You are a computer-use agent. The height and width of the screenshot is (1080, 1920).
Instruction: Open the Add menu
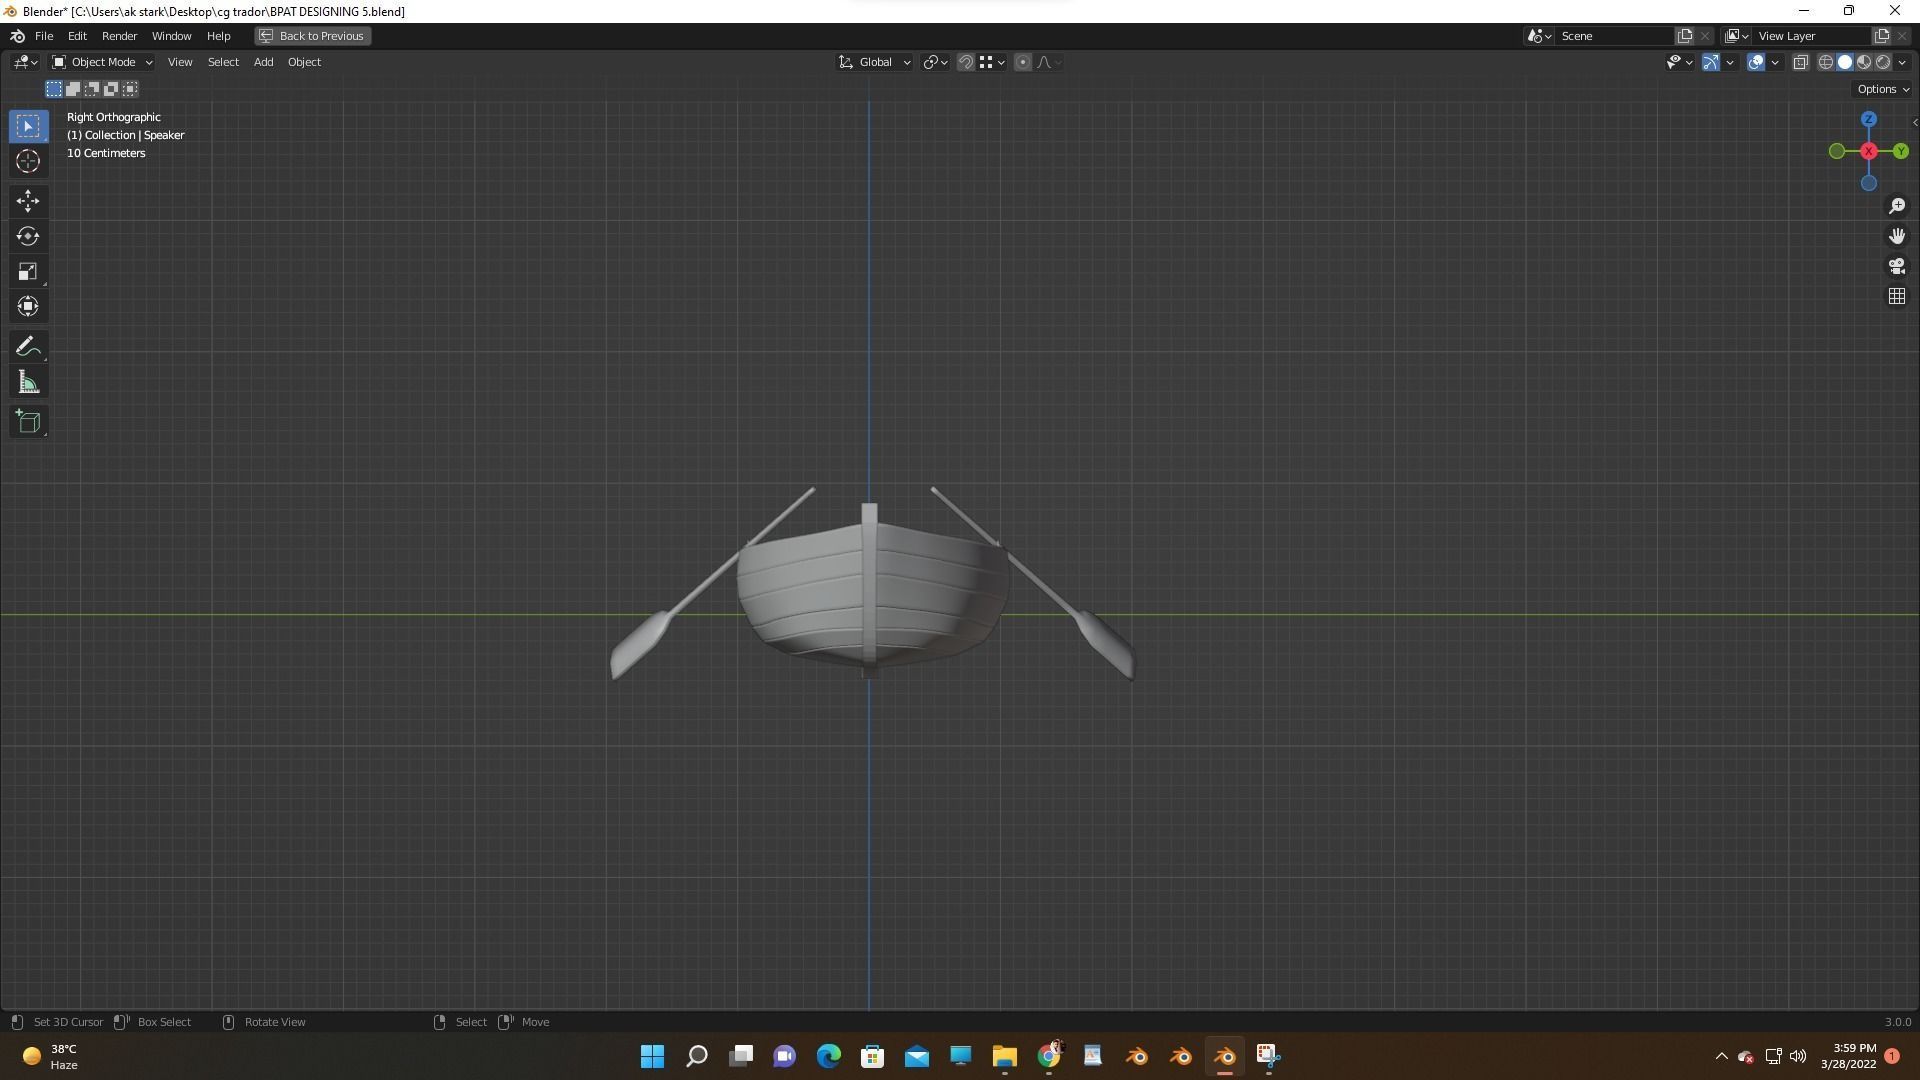(x=263, y=62)
